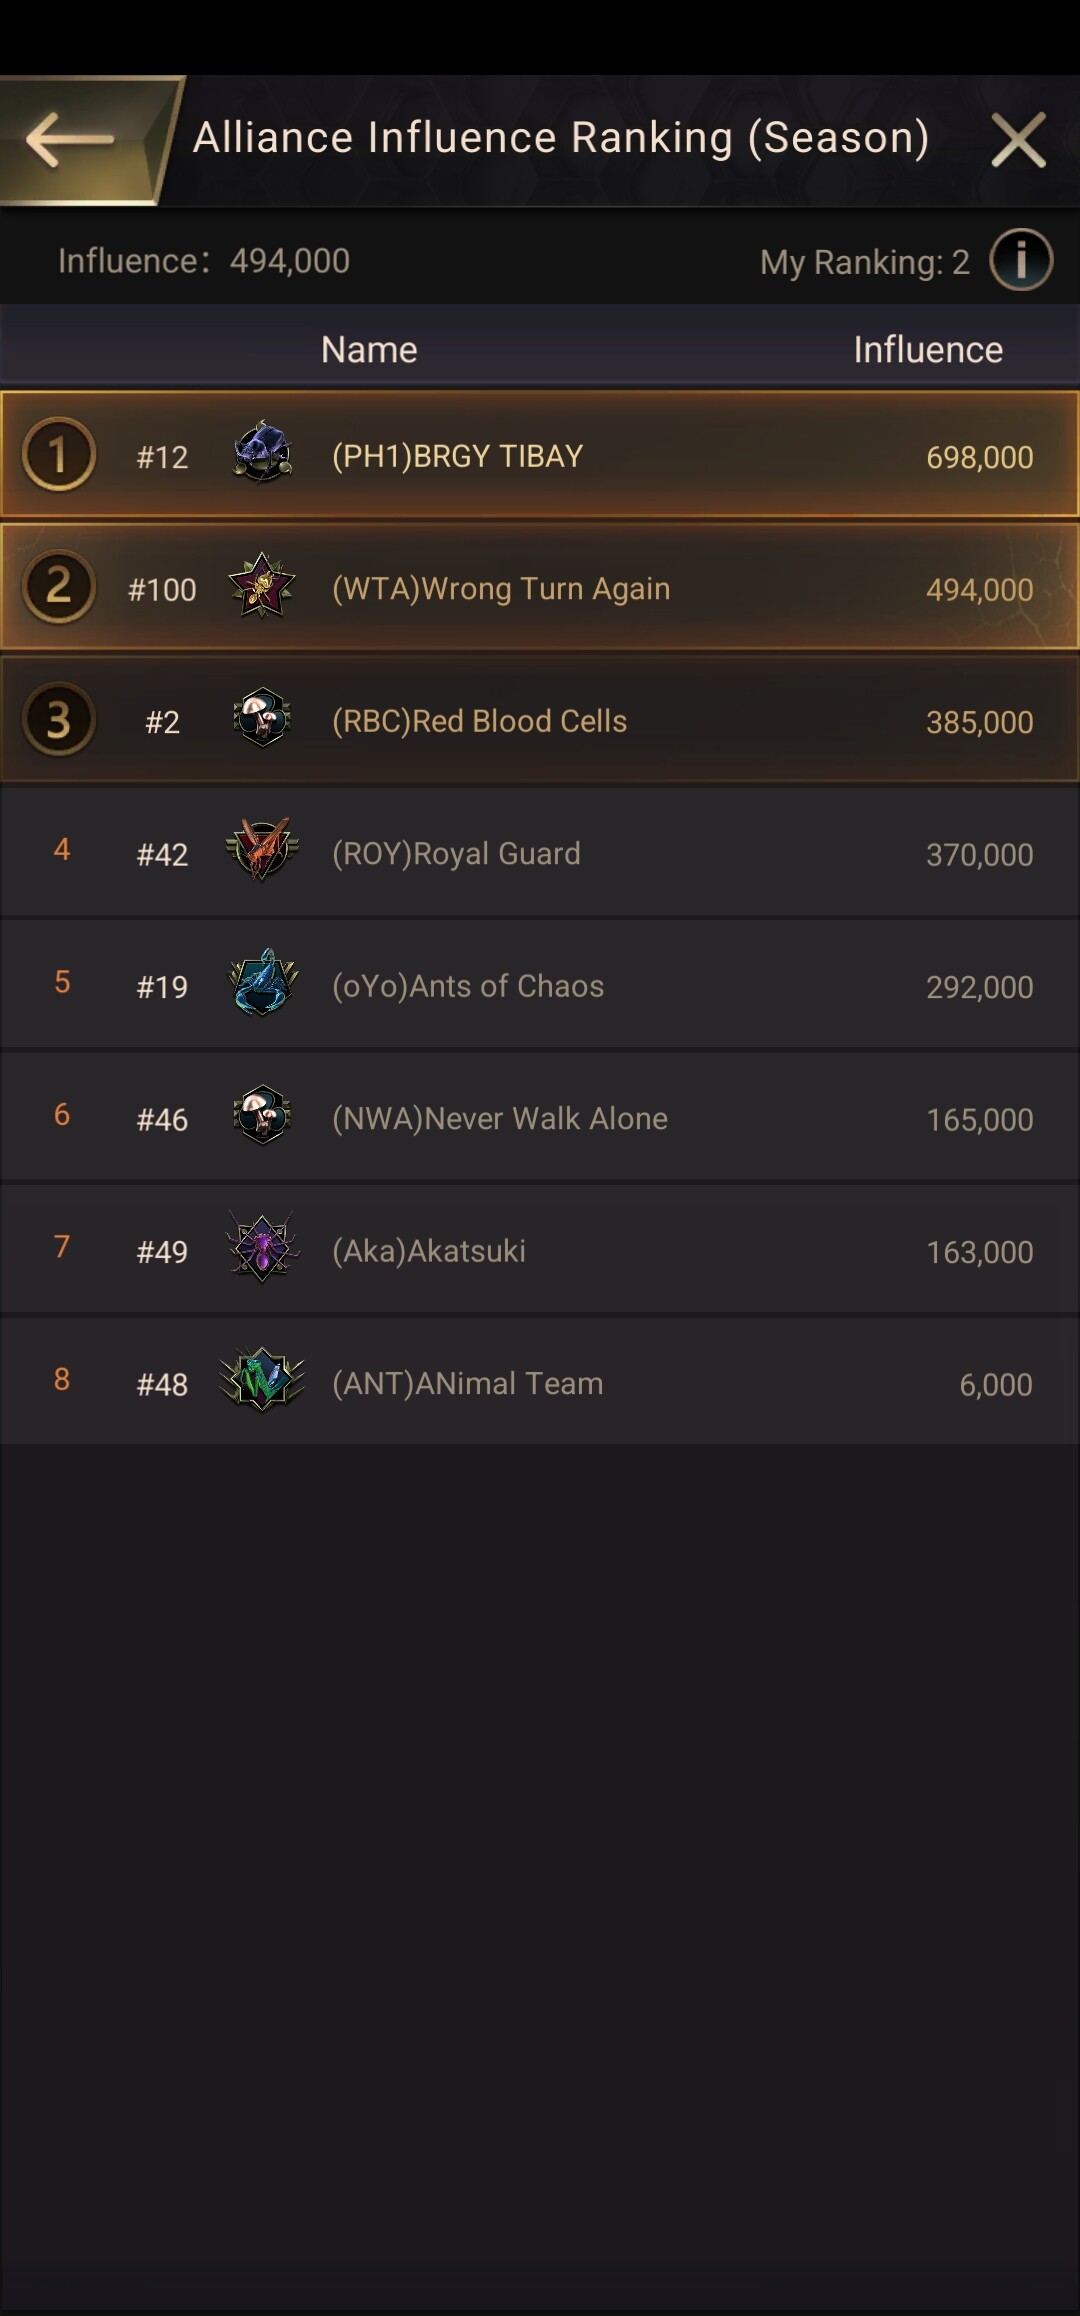Viewport: 1080px width, 2316px height.
Task: Tap the 6,000 influence value for ANimal Team
Action: click(995, 1385)
